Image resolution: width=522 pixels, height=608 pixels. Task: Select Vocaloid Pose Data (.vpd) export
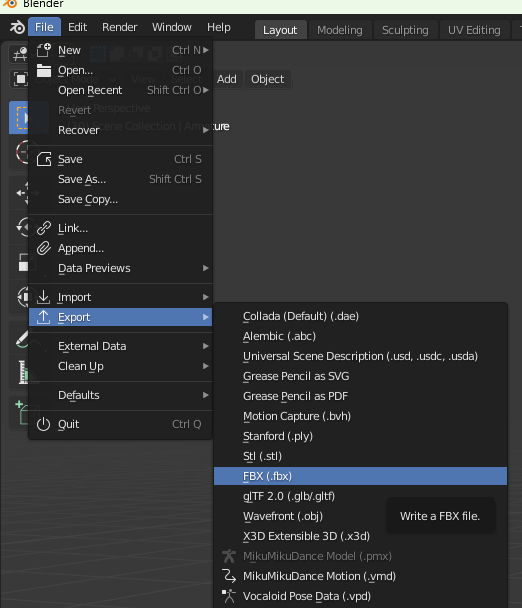click(x=360, y=596)
